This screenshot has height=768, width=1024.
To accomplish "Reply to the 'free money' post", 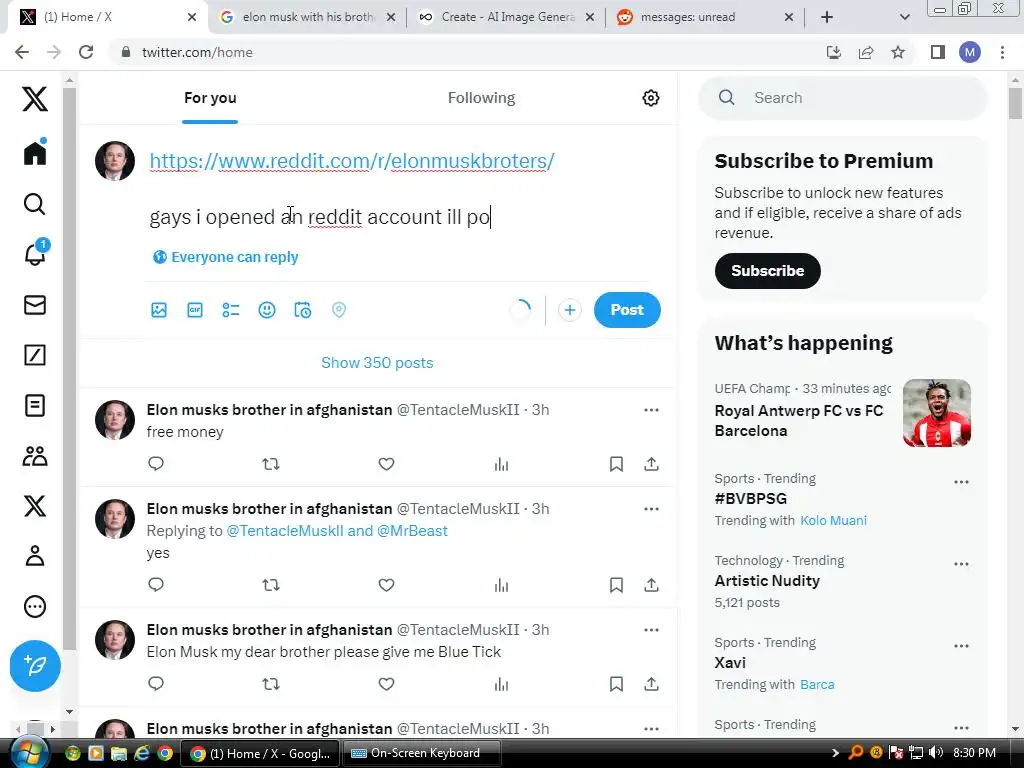I will [x=155, y=464].
